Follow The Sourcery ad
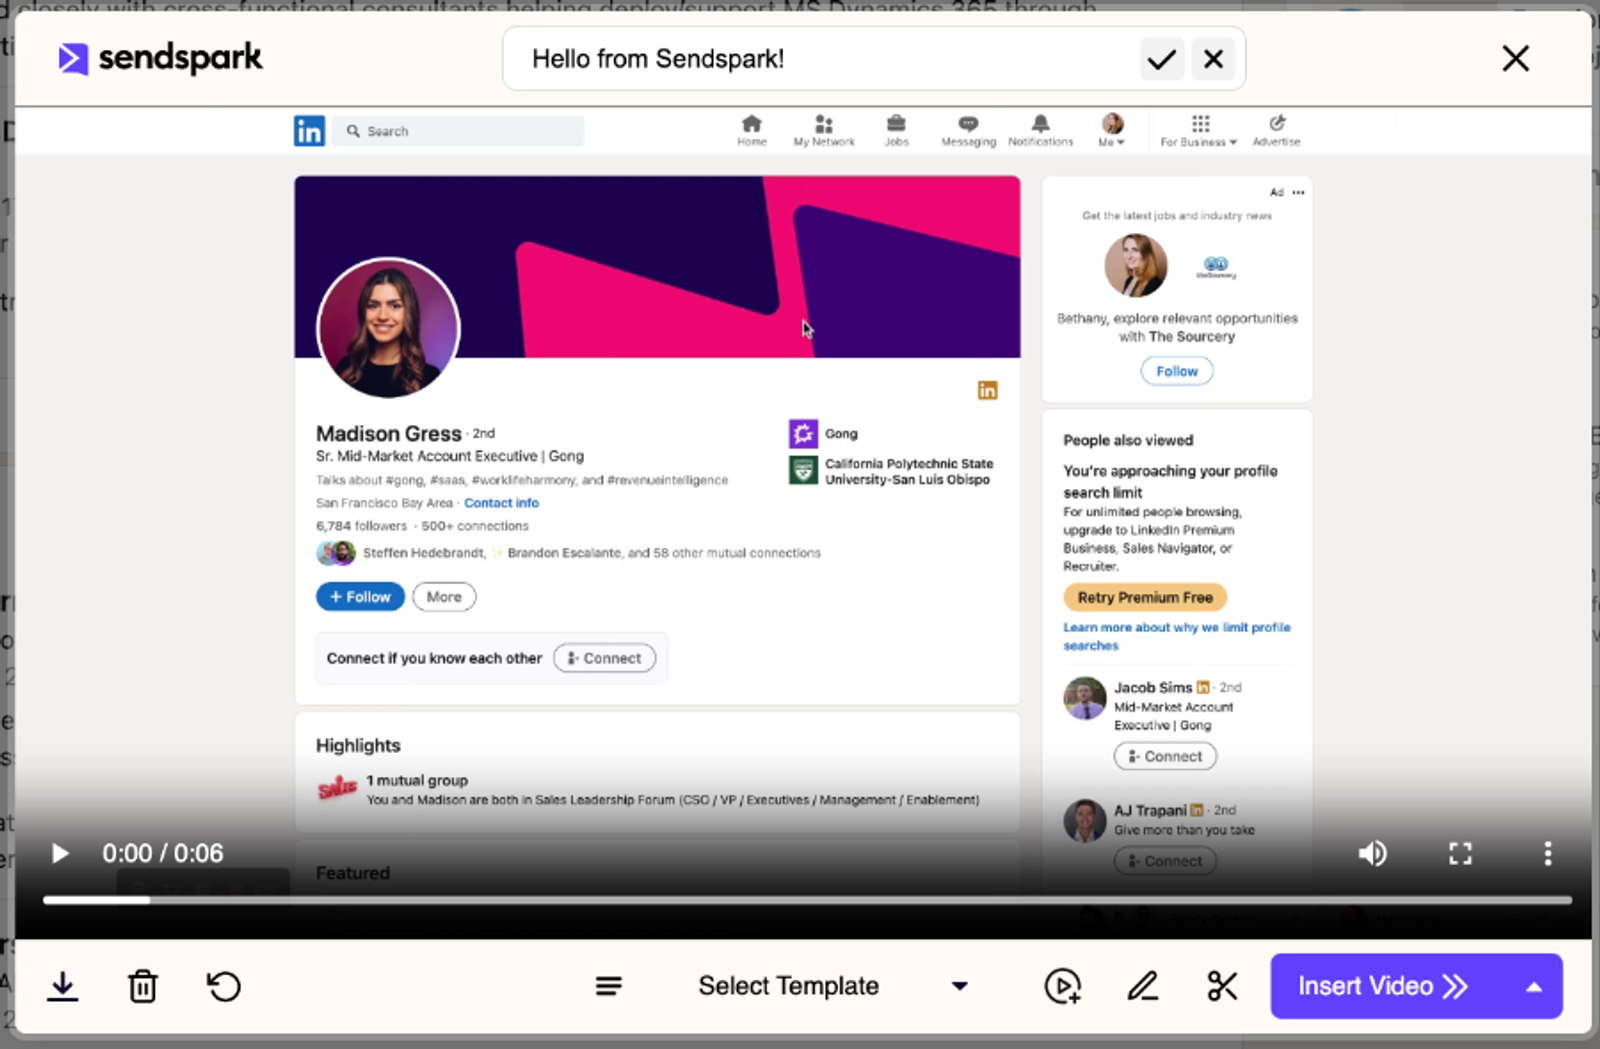This screenshot has width=1600, height=1049. pyautogui.click(x=1177, y=371)
